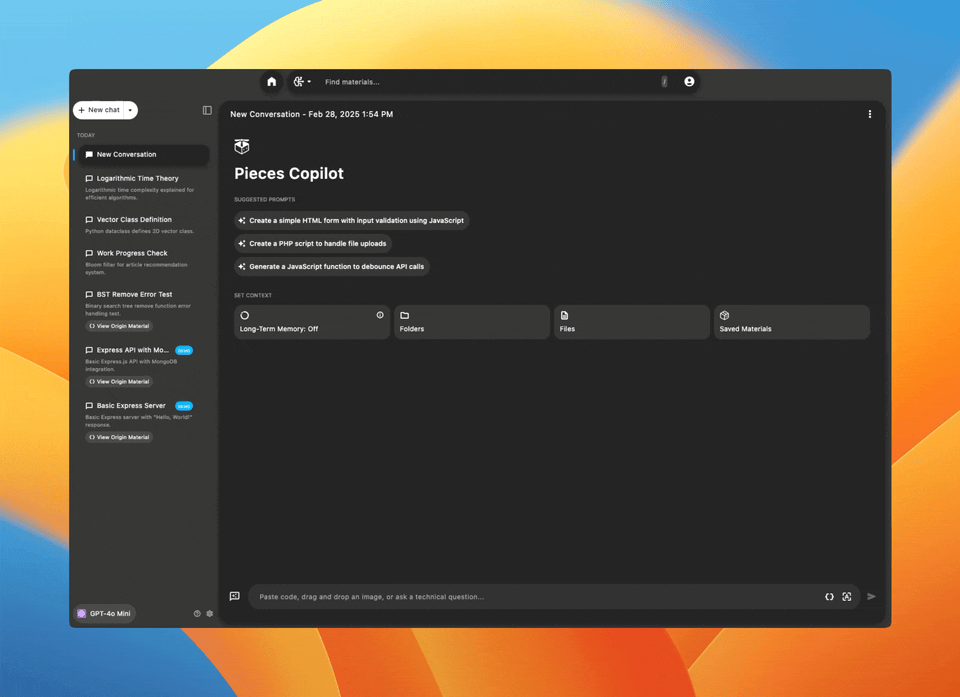Click the SET CONTEXT label
The height and width of the screenshot is (697, 960).
click(253, 295)
